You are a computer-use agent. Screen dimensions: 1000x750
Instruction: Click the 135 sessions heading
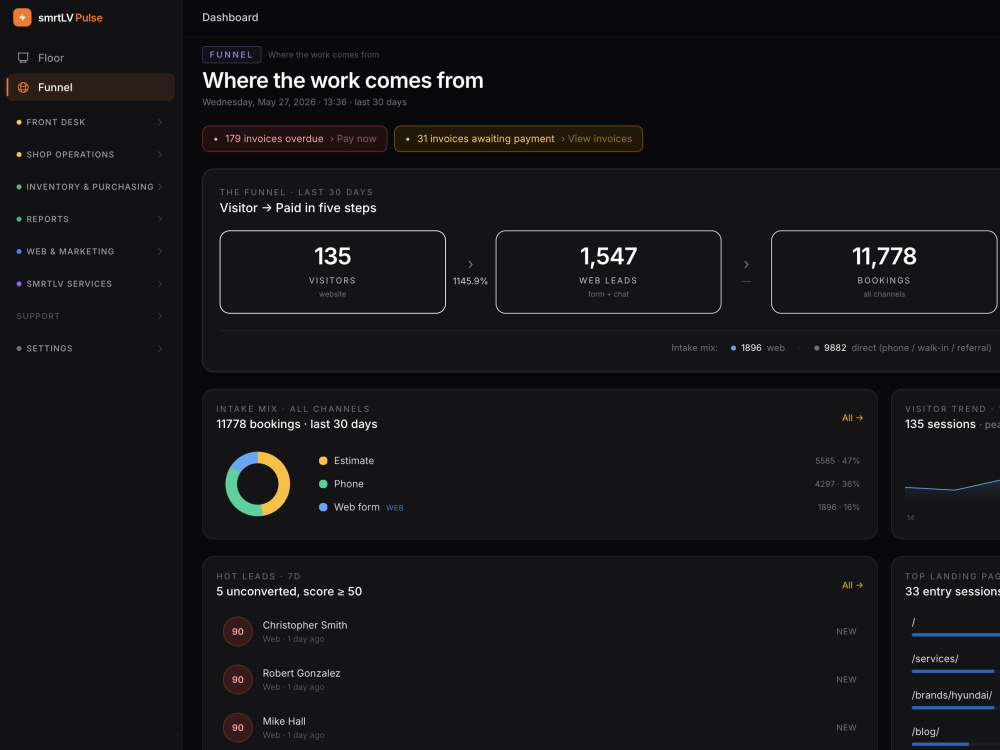(x=940, y=424)
